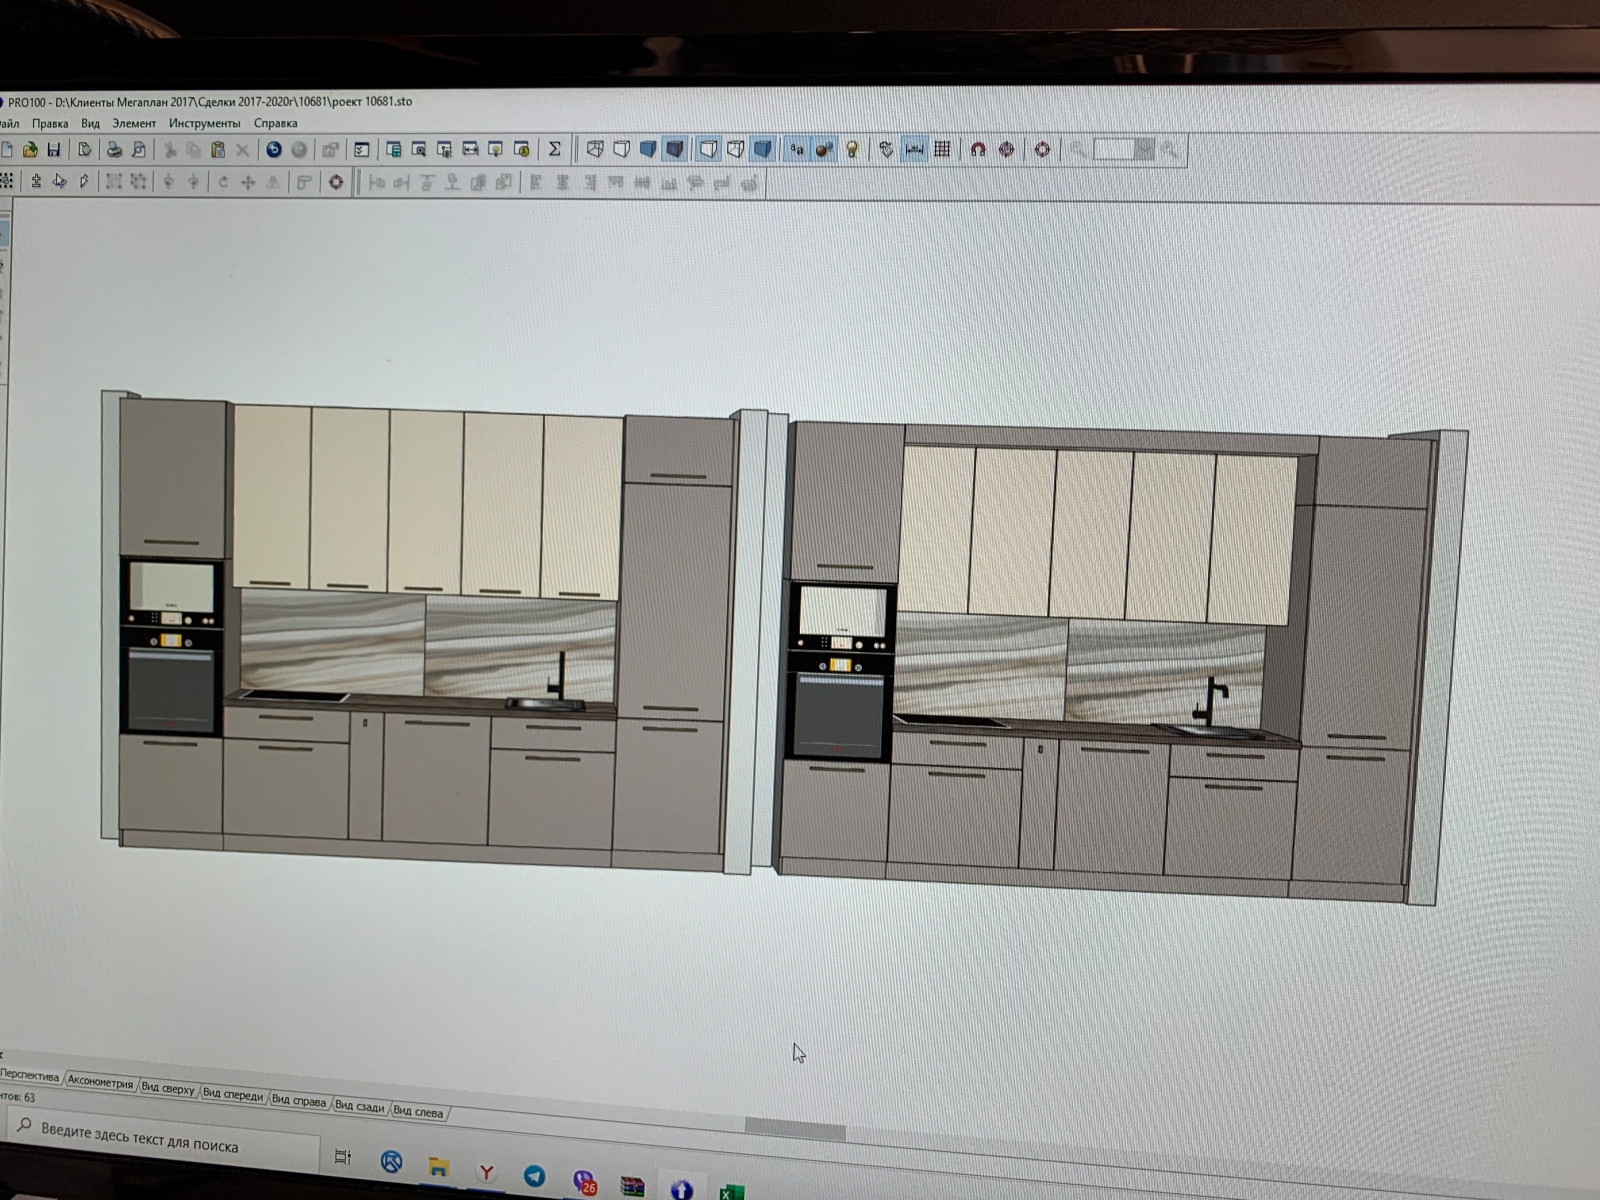Switch to the Вид сверху tab
1600x1200 pixels.
[167, 1088]
